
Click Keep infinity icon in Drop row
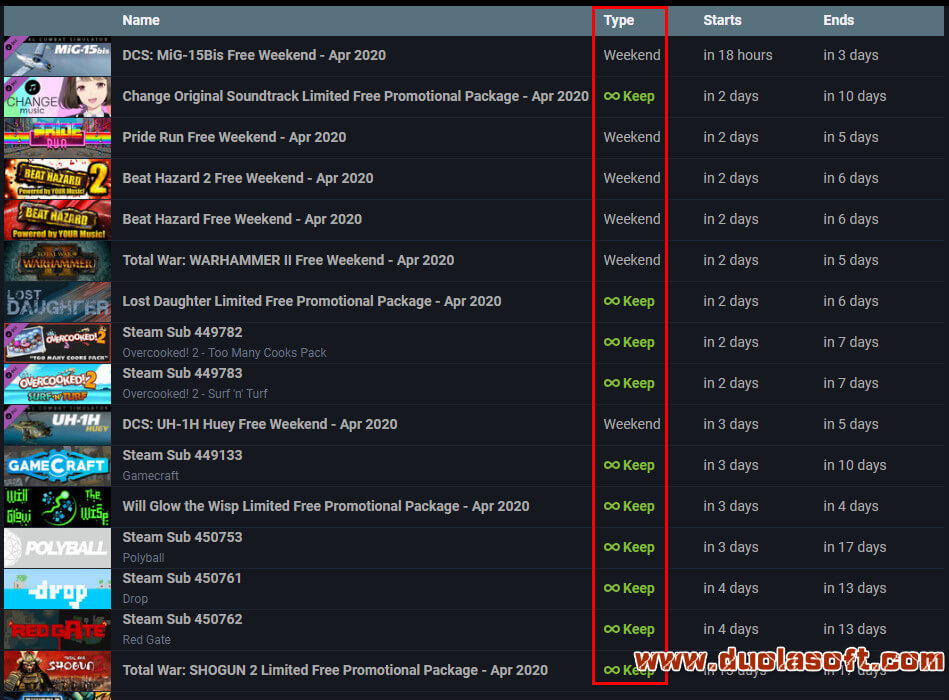(x=611, y=589)
